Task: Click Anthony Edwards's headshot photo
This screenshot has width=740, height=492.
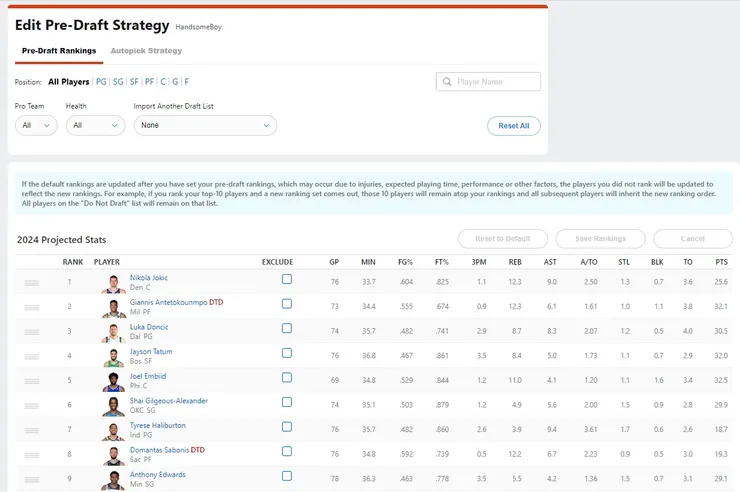Action: [x=113, y=480]
